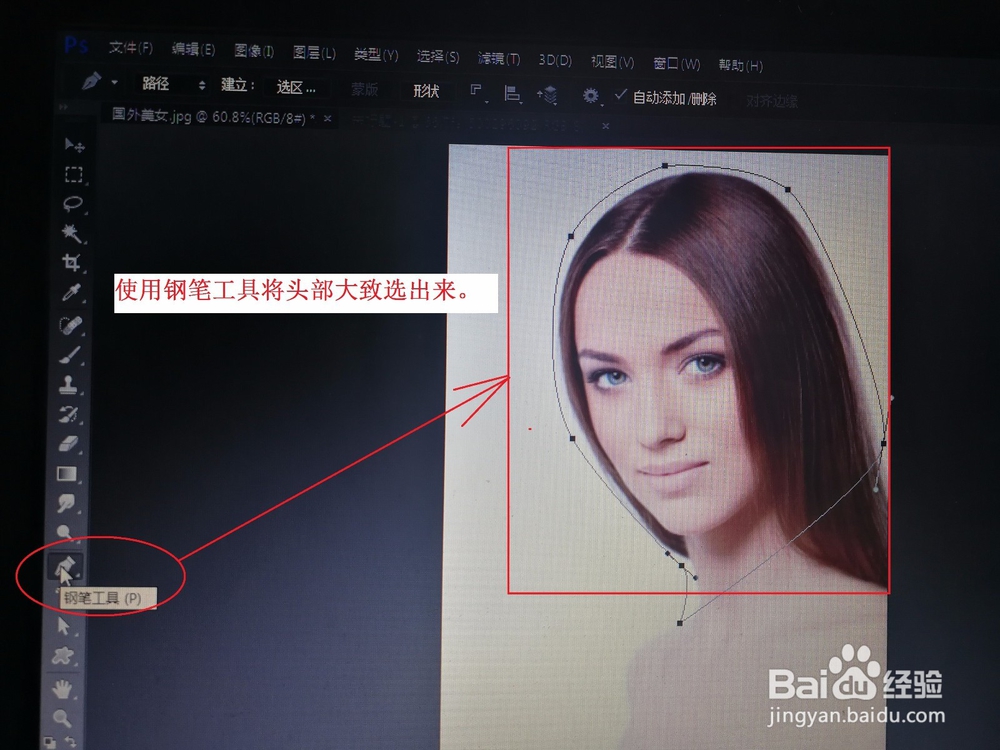Open the 路径 tool mode dropdown
This screenshot has height=750, width=1000.
tap(172, 84)
